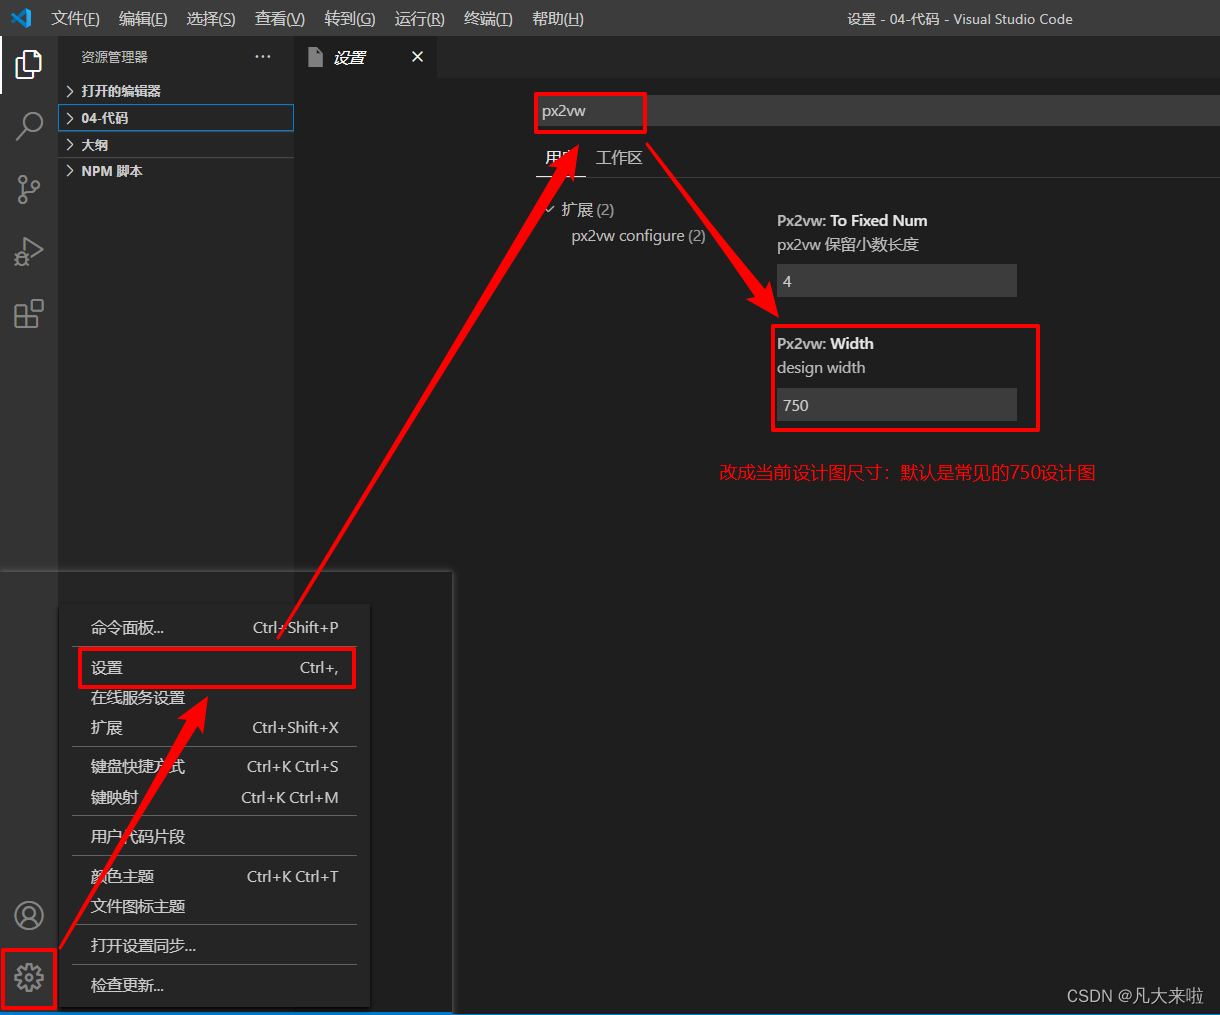Image resolution: width=1220 pixels, height=1015 pixels.
Task: Open the 终端(T) menu
Action: click(x=489, y=19)
